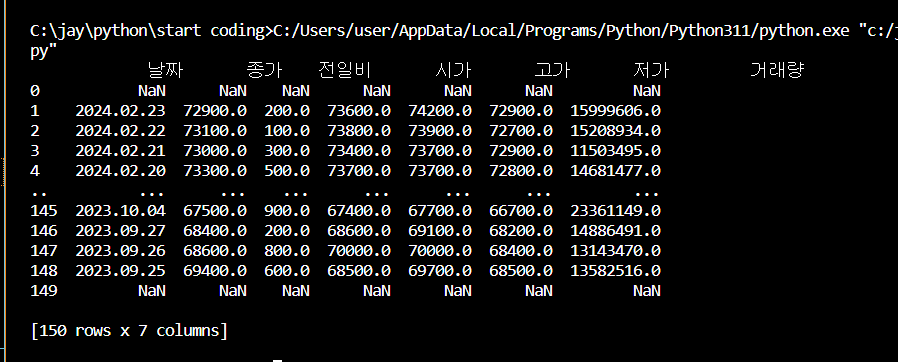The height and width of the screenshot is (362, 898).
Task: Click the change value 900.0
Action: click(287, 211)
